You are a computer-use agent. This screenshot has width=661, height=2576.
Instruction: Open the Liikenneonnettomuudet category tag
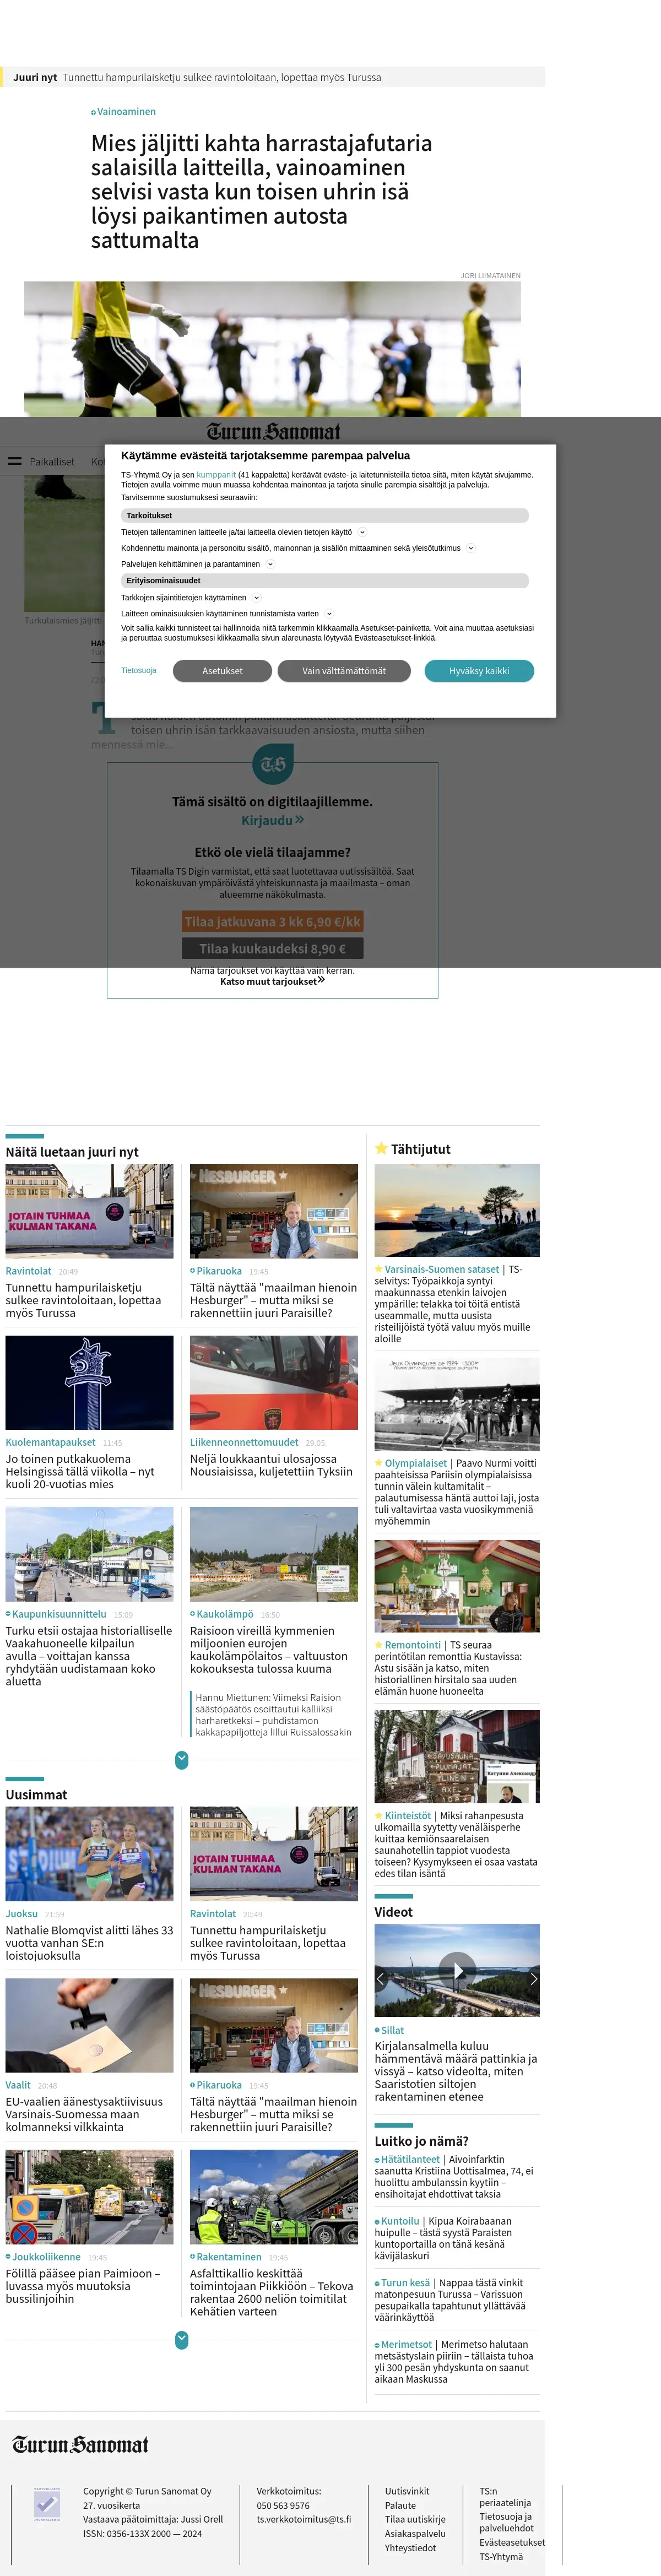244,1442
